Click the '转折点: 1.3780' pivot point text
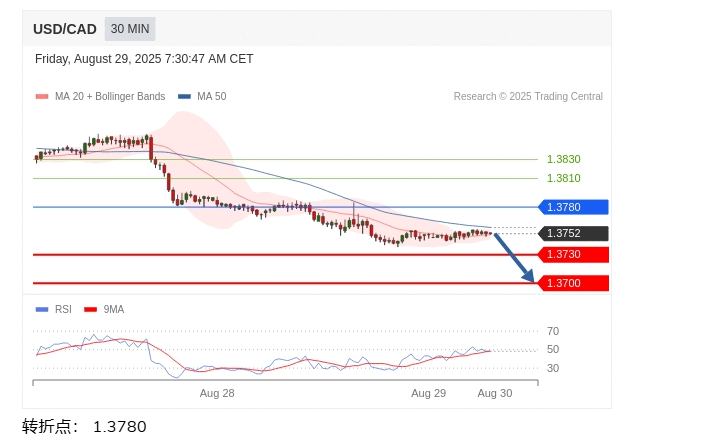The width and height of the screenshot is (728, 446). pyautogui.click(x=84, y=427)
